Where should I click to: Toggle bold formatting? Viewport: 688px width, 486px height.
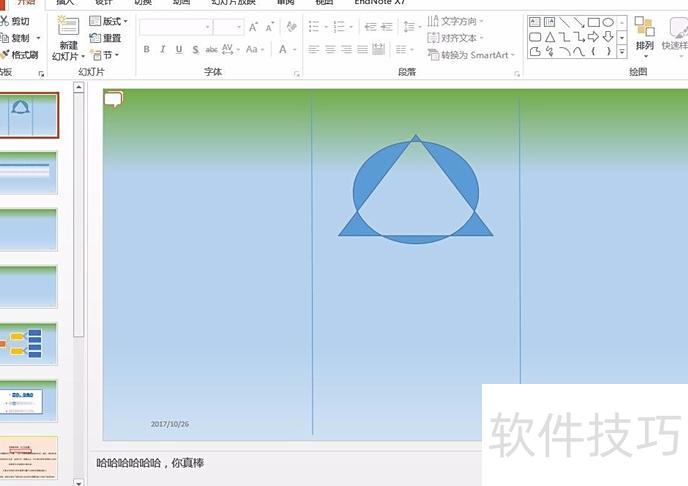[147, 49]
